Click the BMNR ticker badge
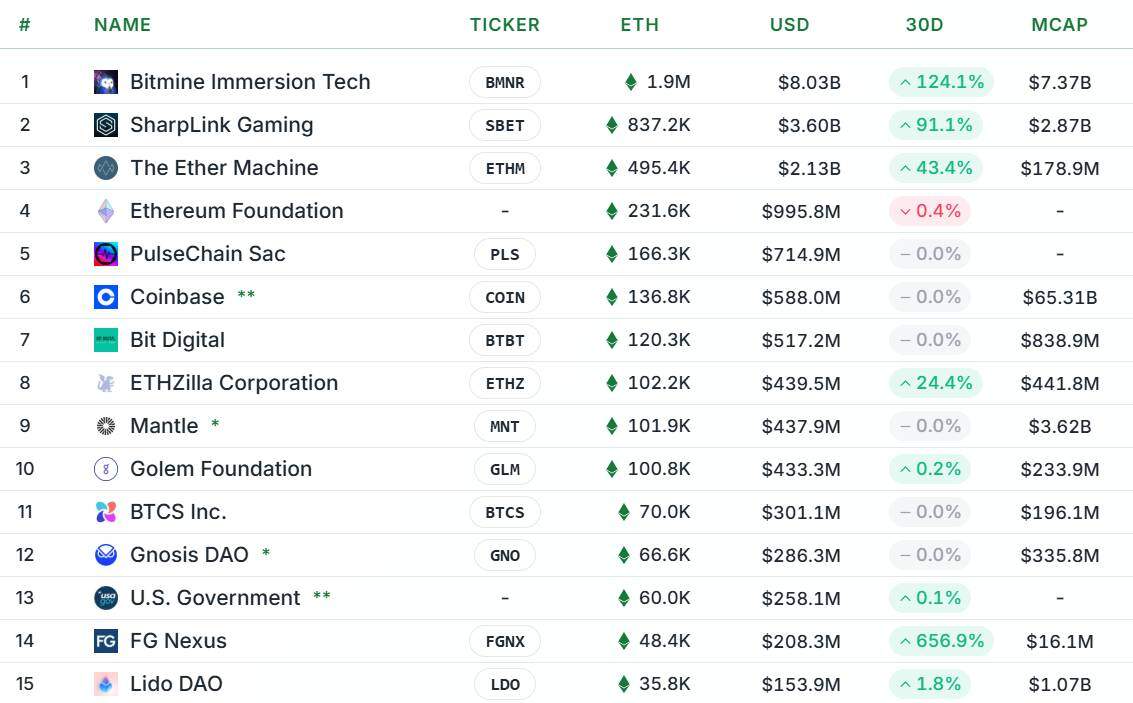Viewport: 1133px width, 703px height. (x=504, y=82)
